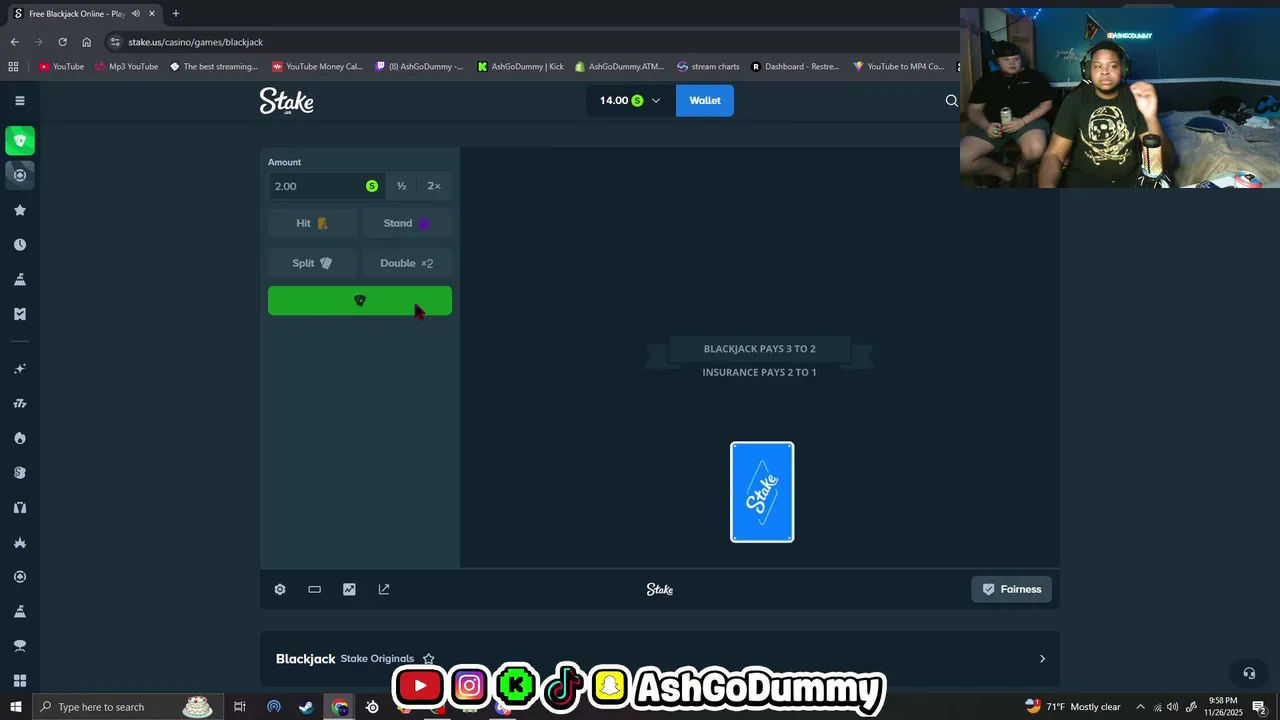Reload the page in browser
The width and height of the screenshot is (1280, 720).
click(x=62, y=42)
